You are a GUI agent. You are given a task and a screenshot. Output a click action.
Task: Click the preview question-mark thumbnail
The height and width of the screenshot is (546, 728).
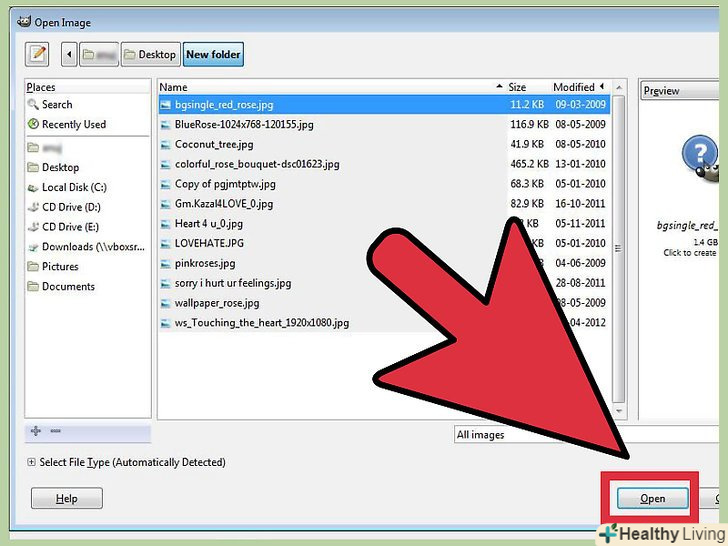click(701, 159)
